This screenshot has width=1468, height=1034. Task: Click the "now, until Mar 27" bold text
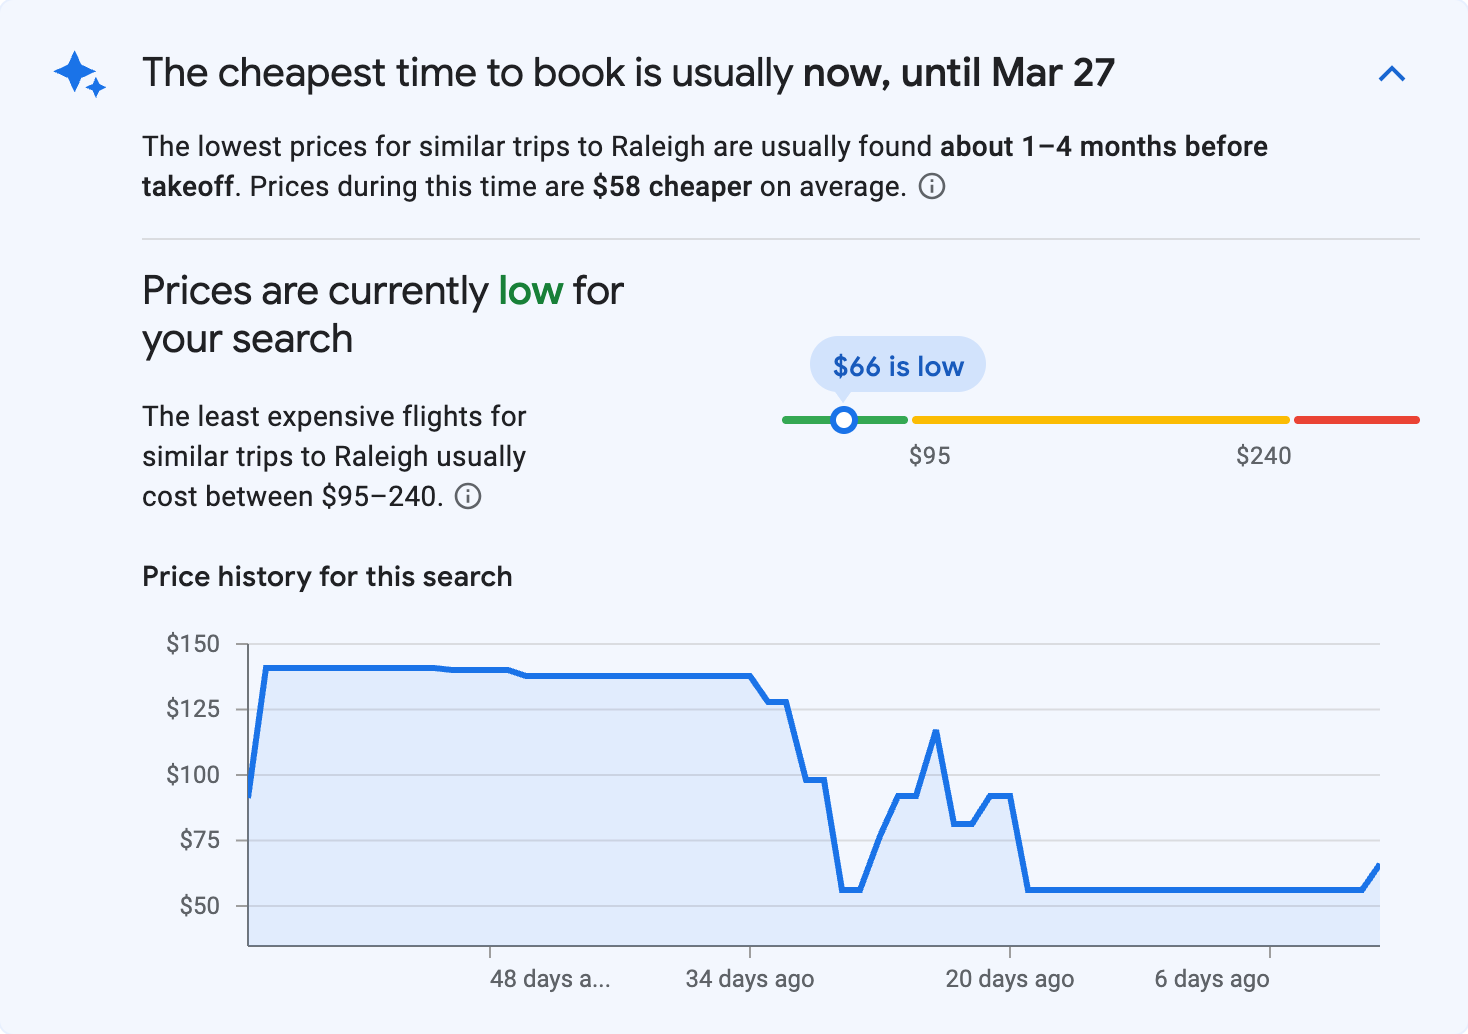tap(960, 72)
